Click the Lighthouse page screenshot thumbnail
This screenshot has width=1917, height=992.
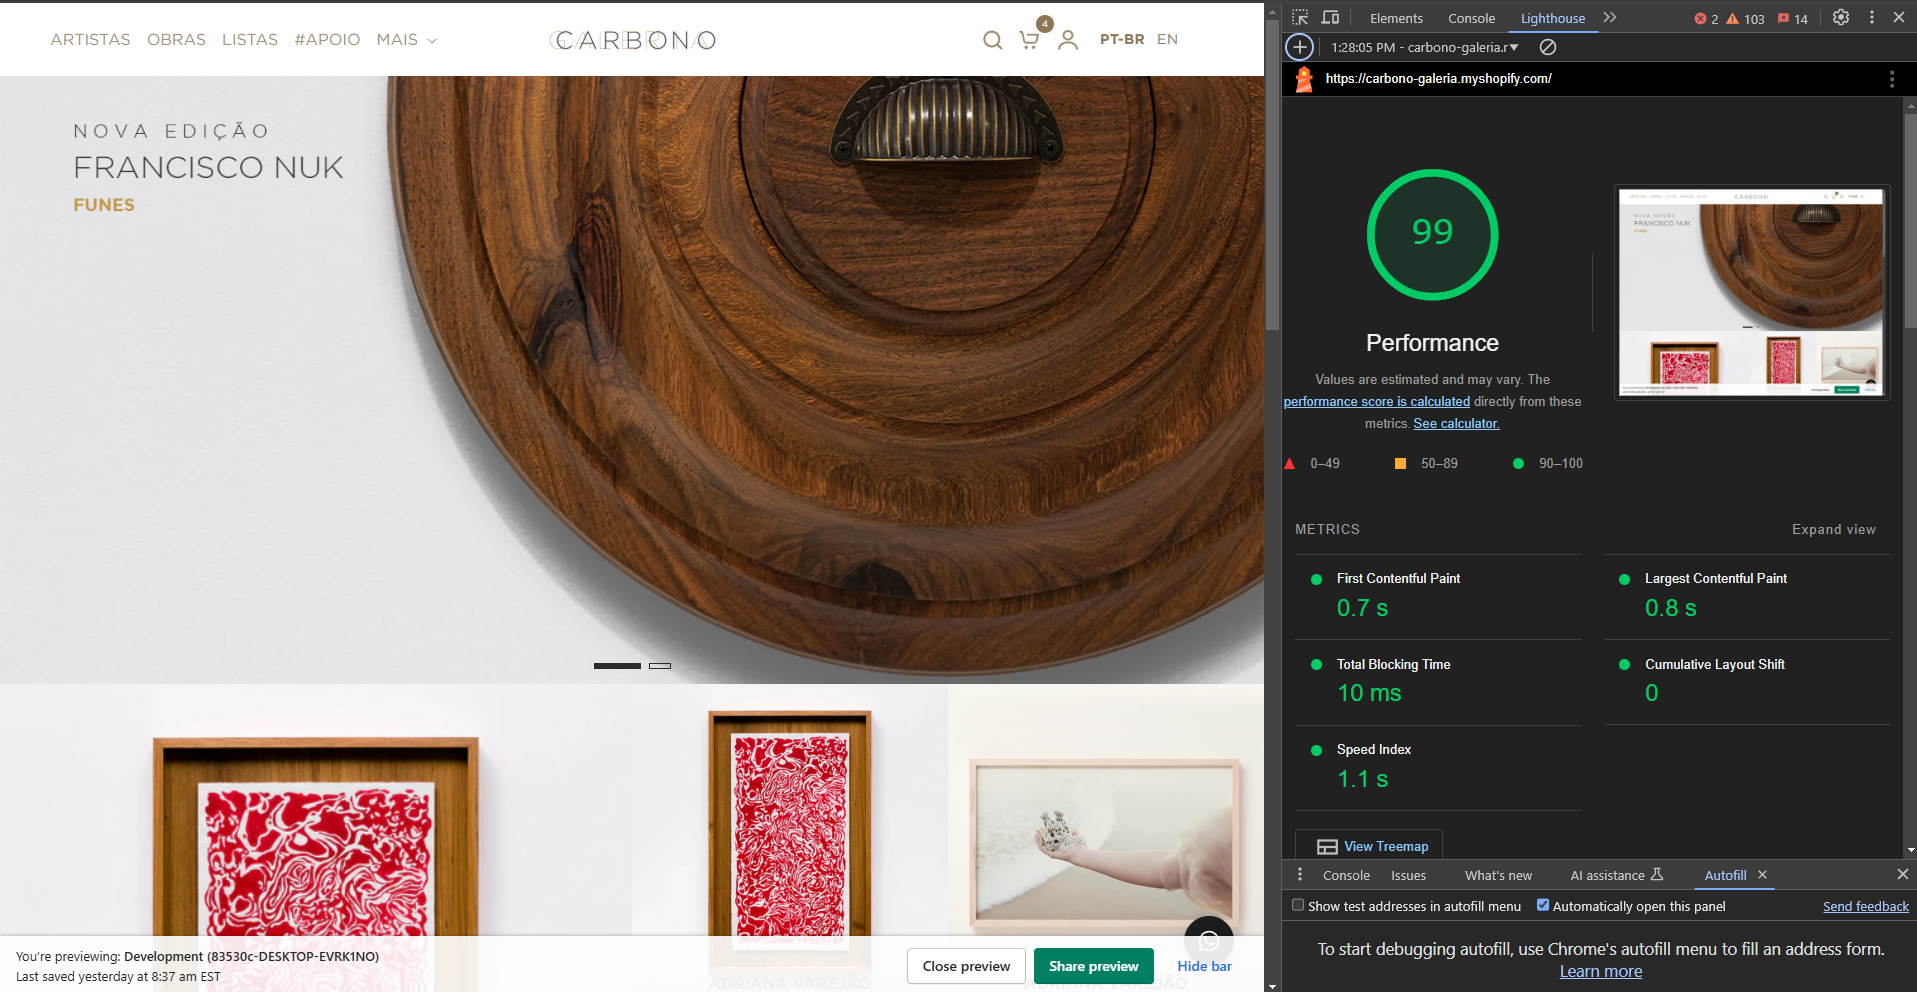point(1751,292)
